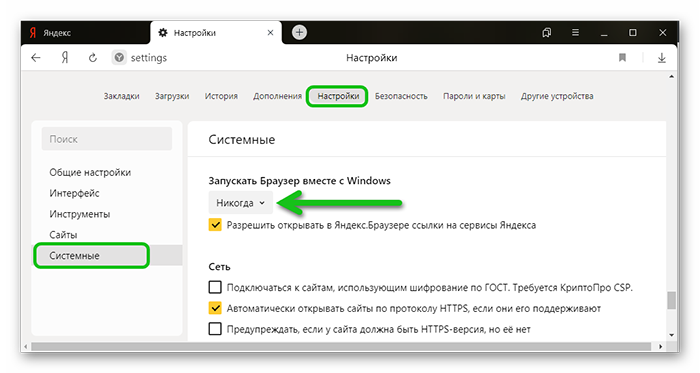The image size is (700, 373).
Task: Click the horizontal scrollbar at bottom
Action: pyautogui.click(x=341, y=347)
